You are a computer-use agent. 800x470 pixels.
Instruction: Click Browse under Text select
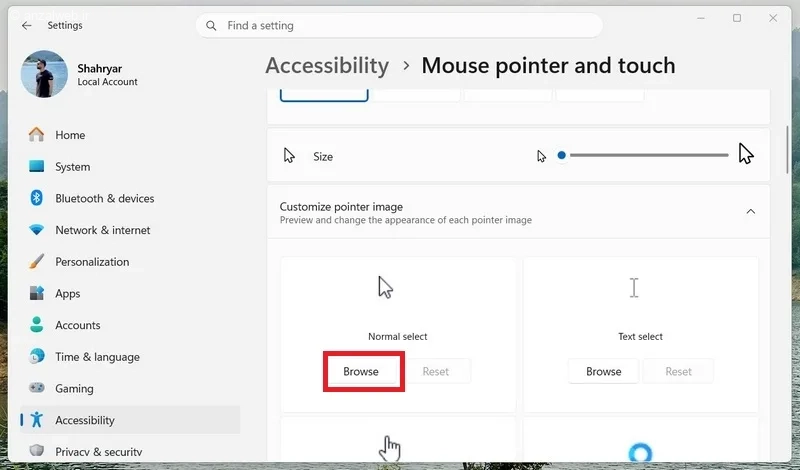[604, 372]
